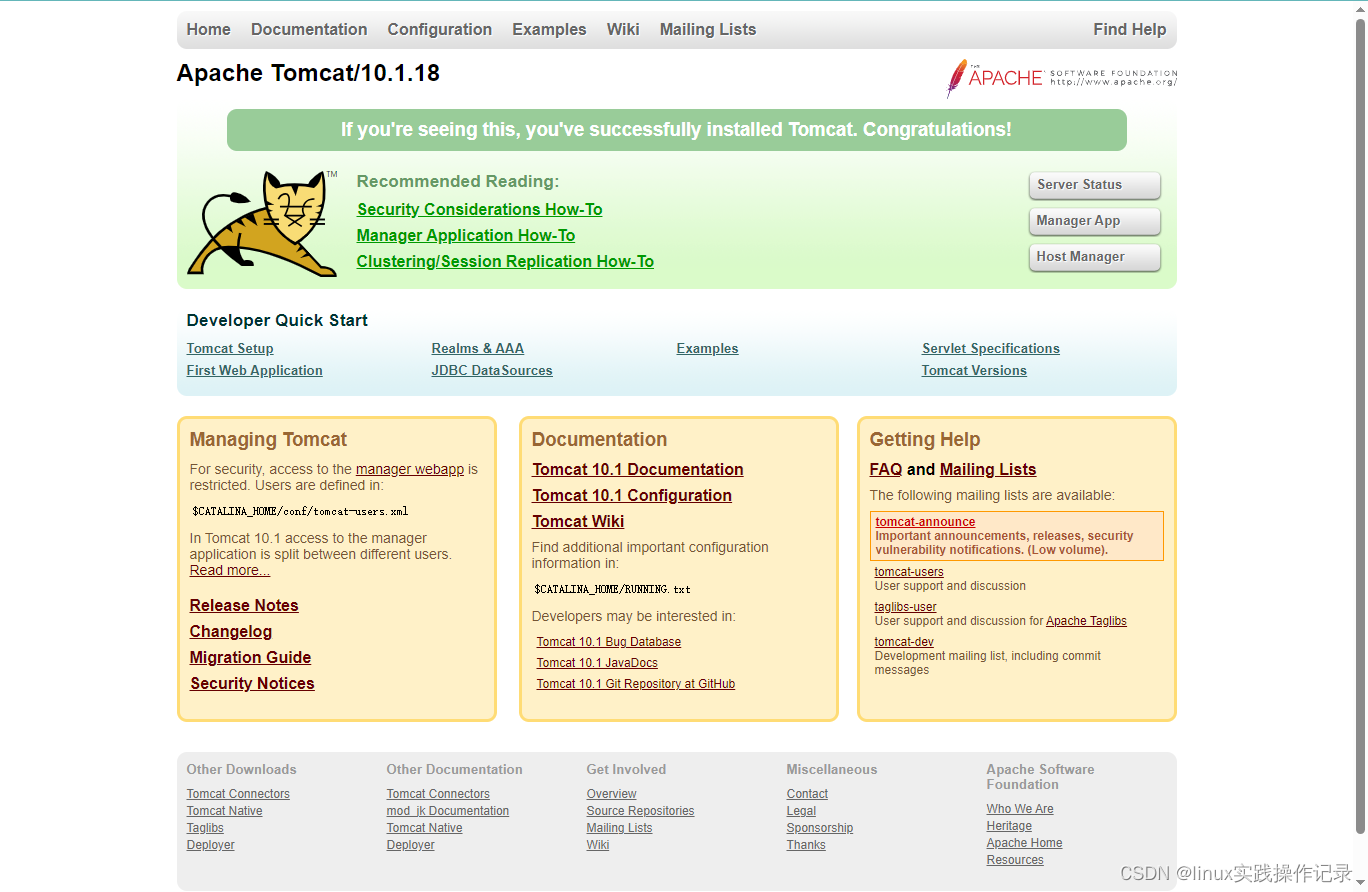Go to Documentation in top navigation
This screenshot has width=1368, height=892.
[309, 29]
